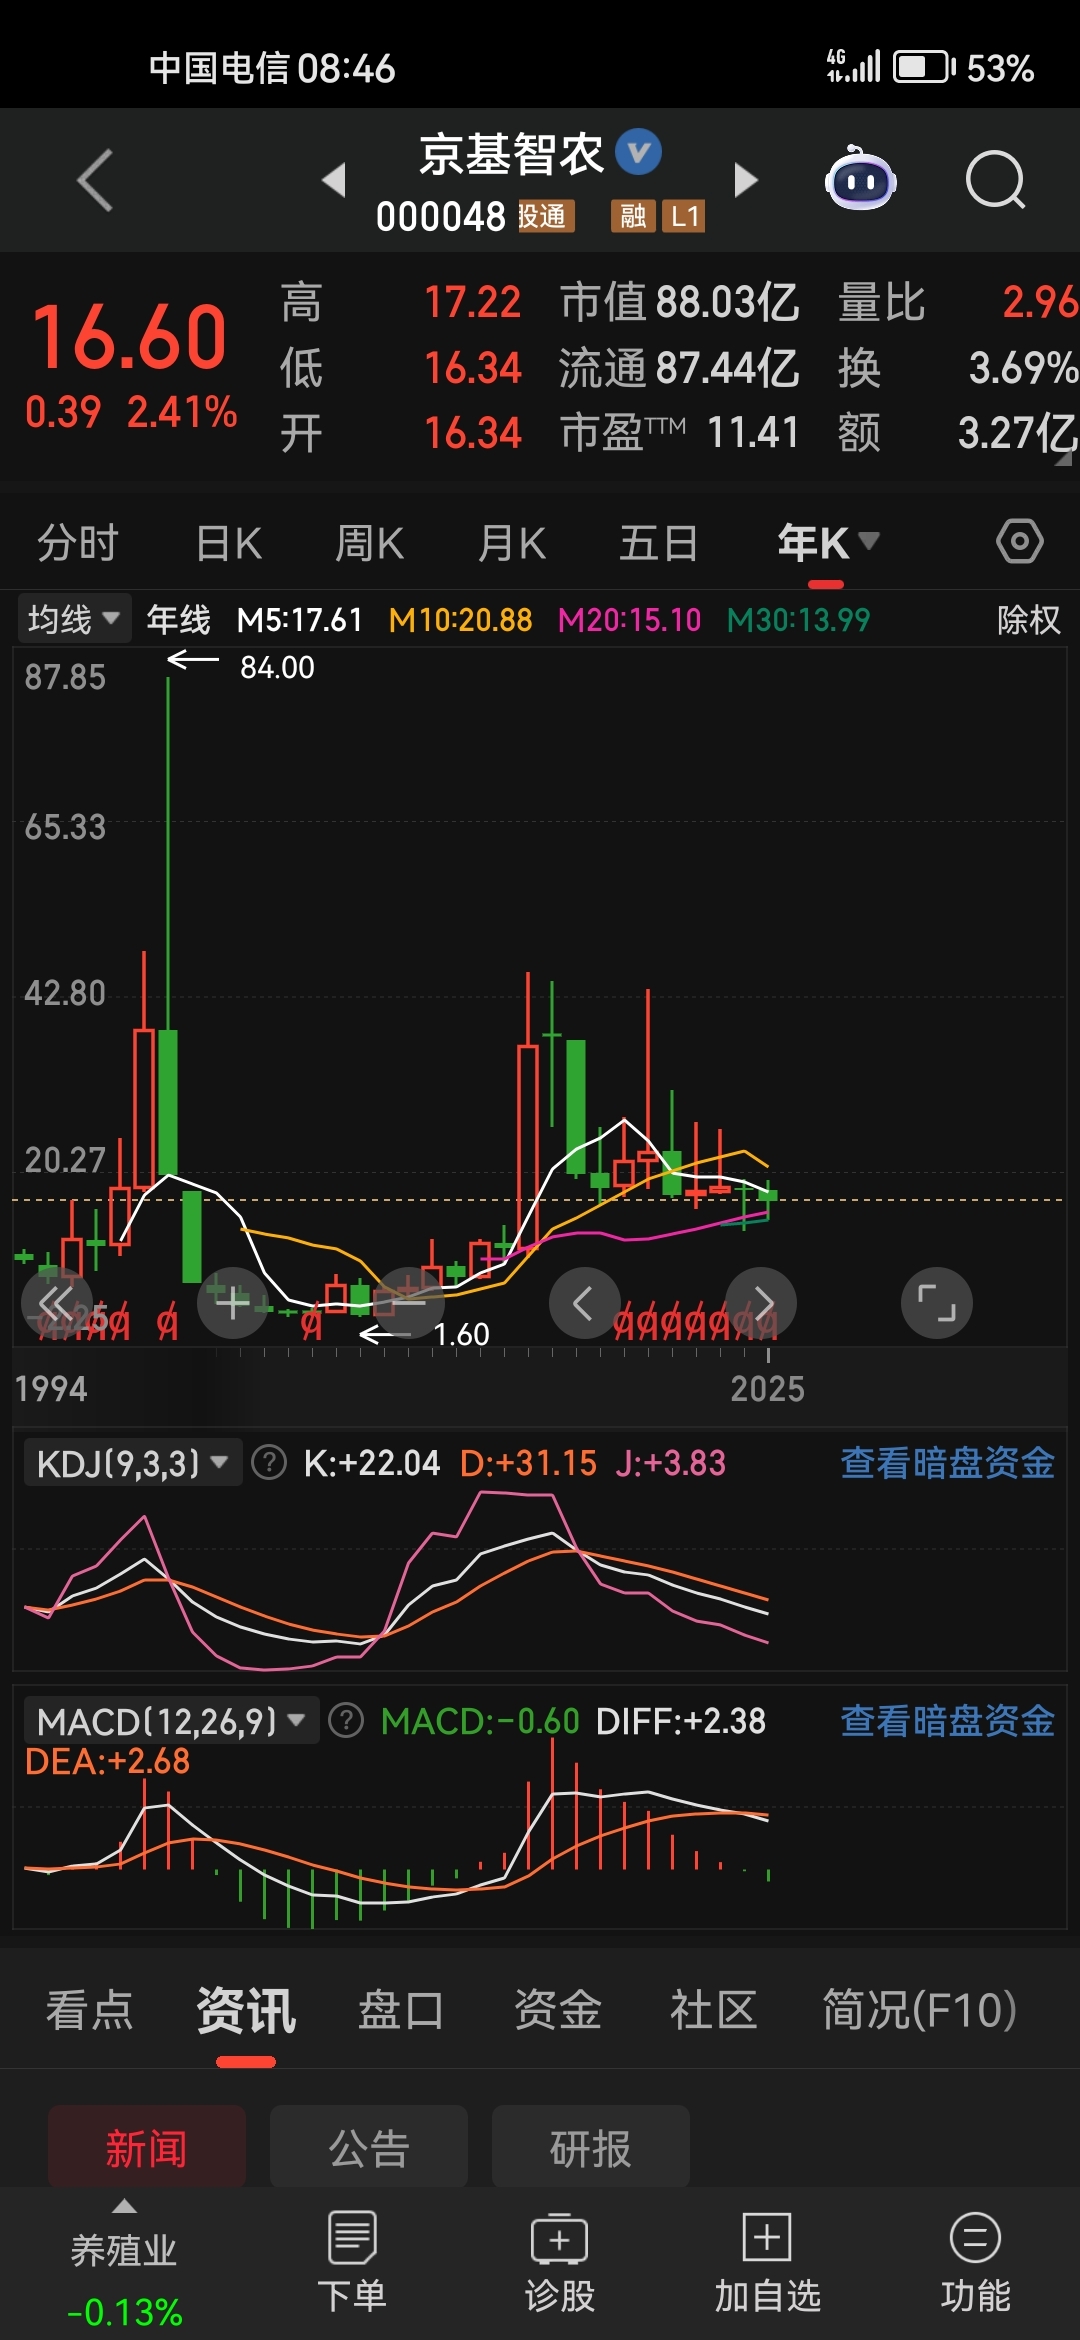Open 看点 tab
The image size is (1080, 2340).
(89, 2010)
